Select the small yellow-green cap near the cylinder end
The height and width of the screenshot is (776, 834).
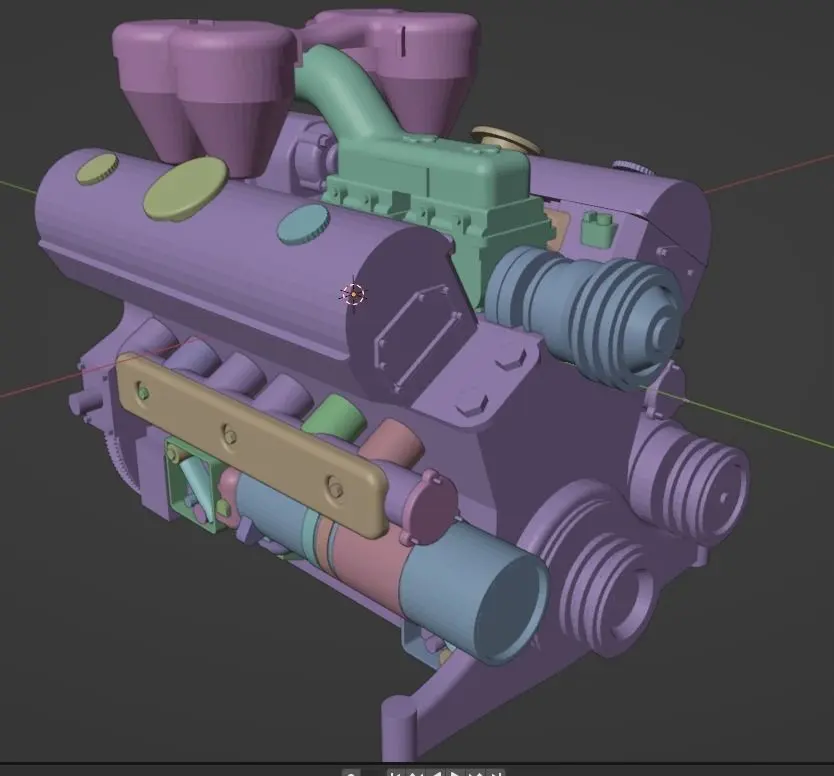point(98,169)
